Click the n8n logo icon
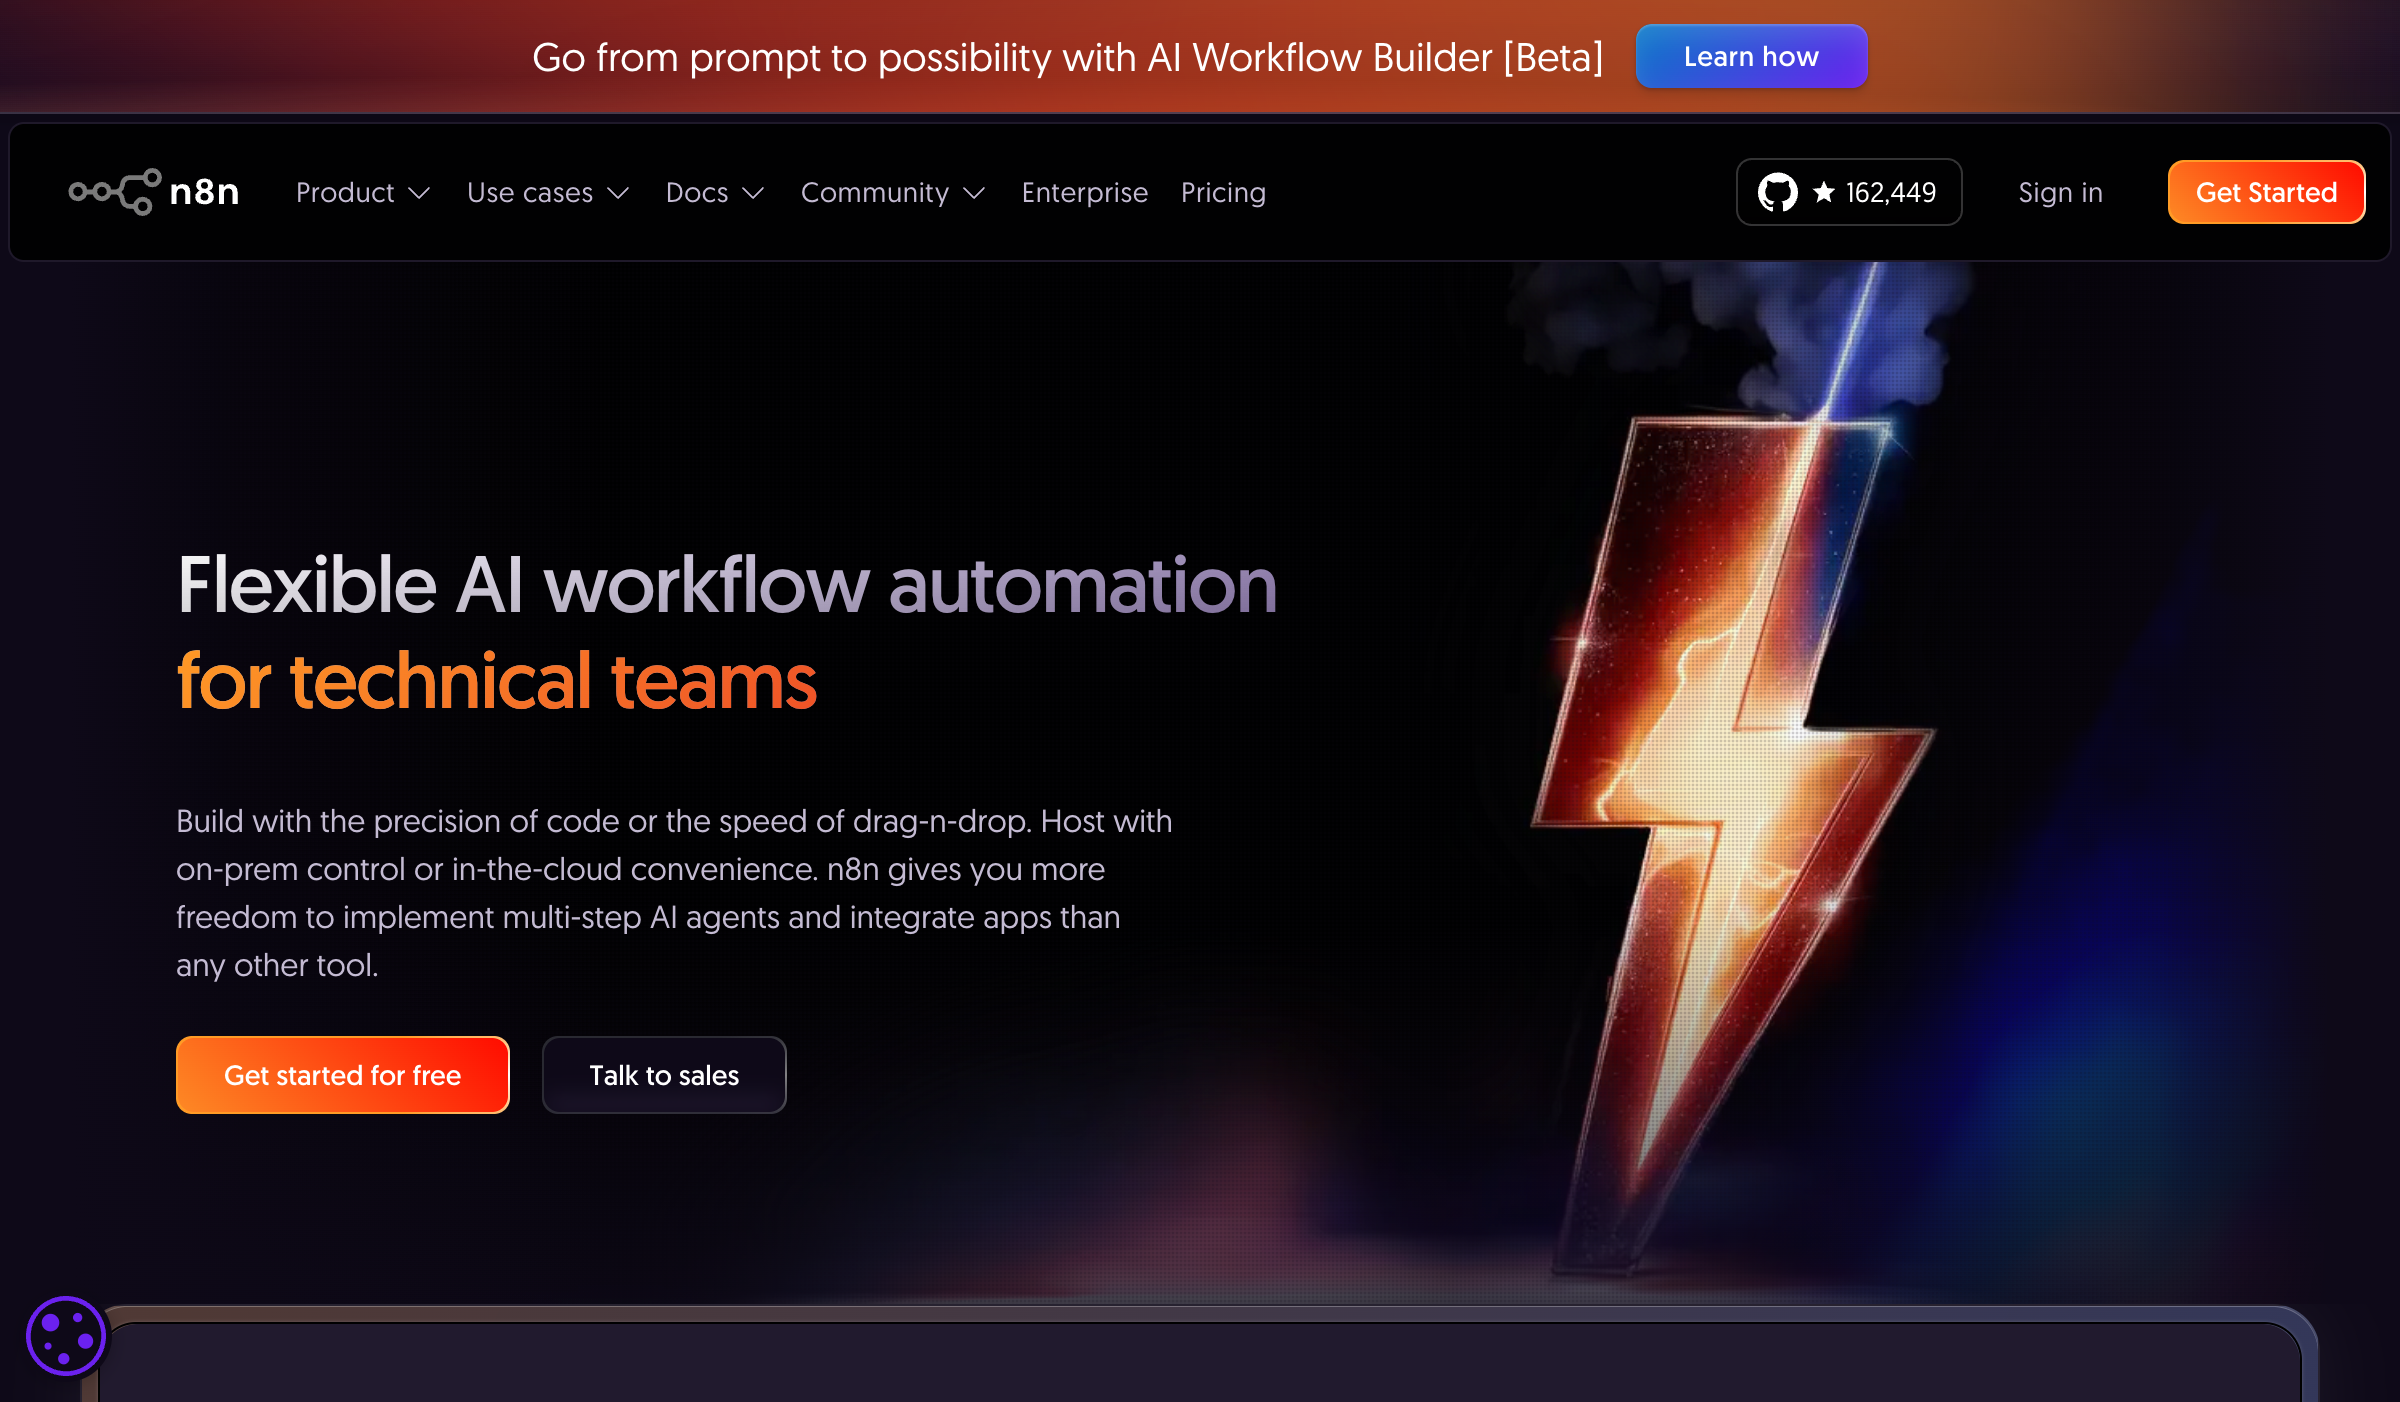Image resolution: width=2400 pixels, height=1402 pixels. coord(115,191)
